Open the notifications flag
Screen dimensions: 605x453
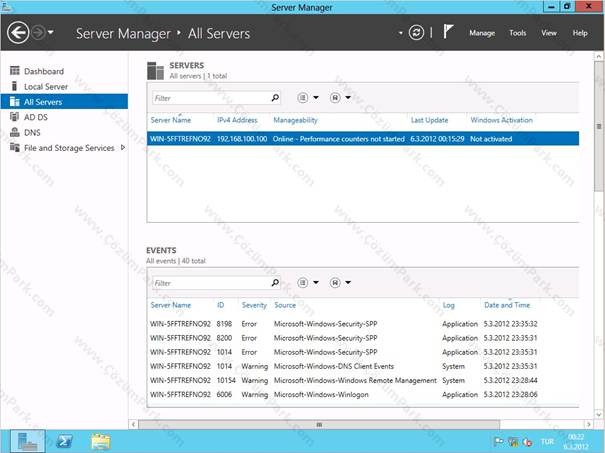point(448,32)
